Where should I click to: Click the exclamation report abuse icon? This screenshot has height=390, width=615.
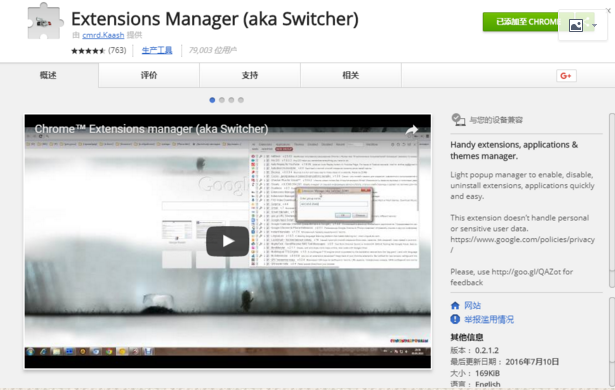tap(455, 319)
